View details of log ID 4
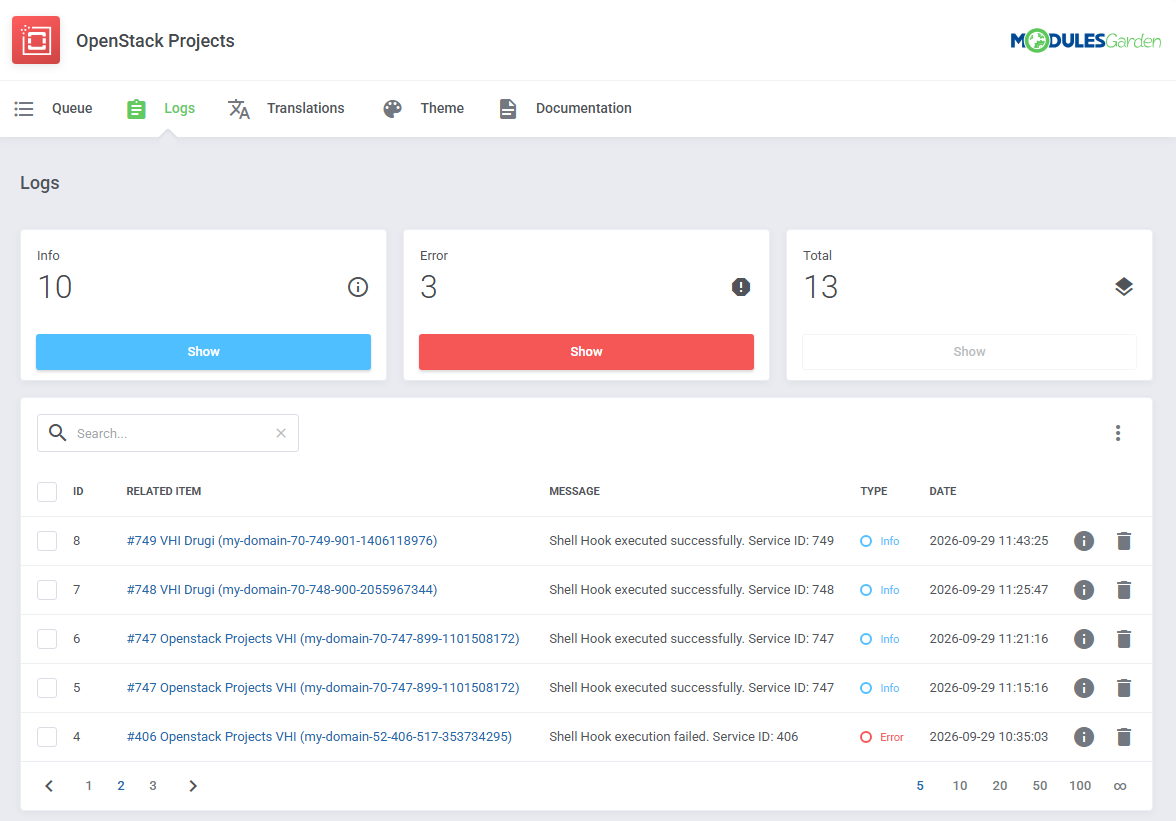The image size is (1176, 821). click(x=1084, y=737)
